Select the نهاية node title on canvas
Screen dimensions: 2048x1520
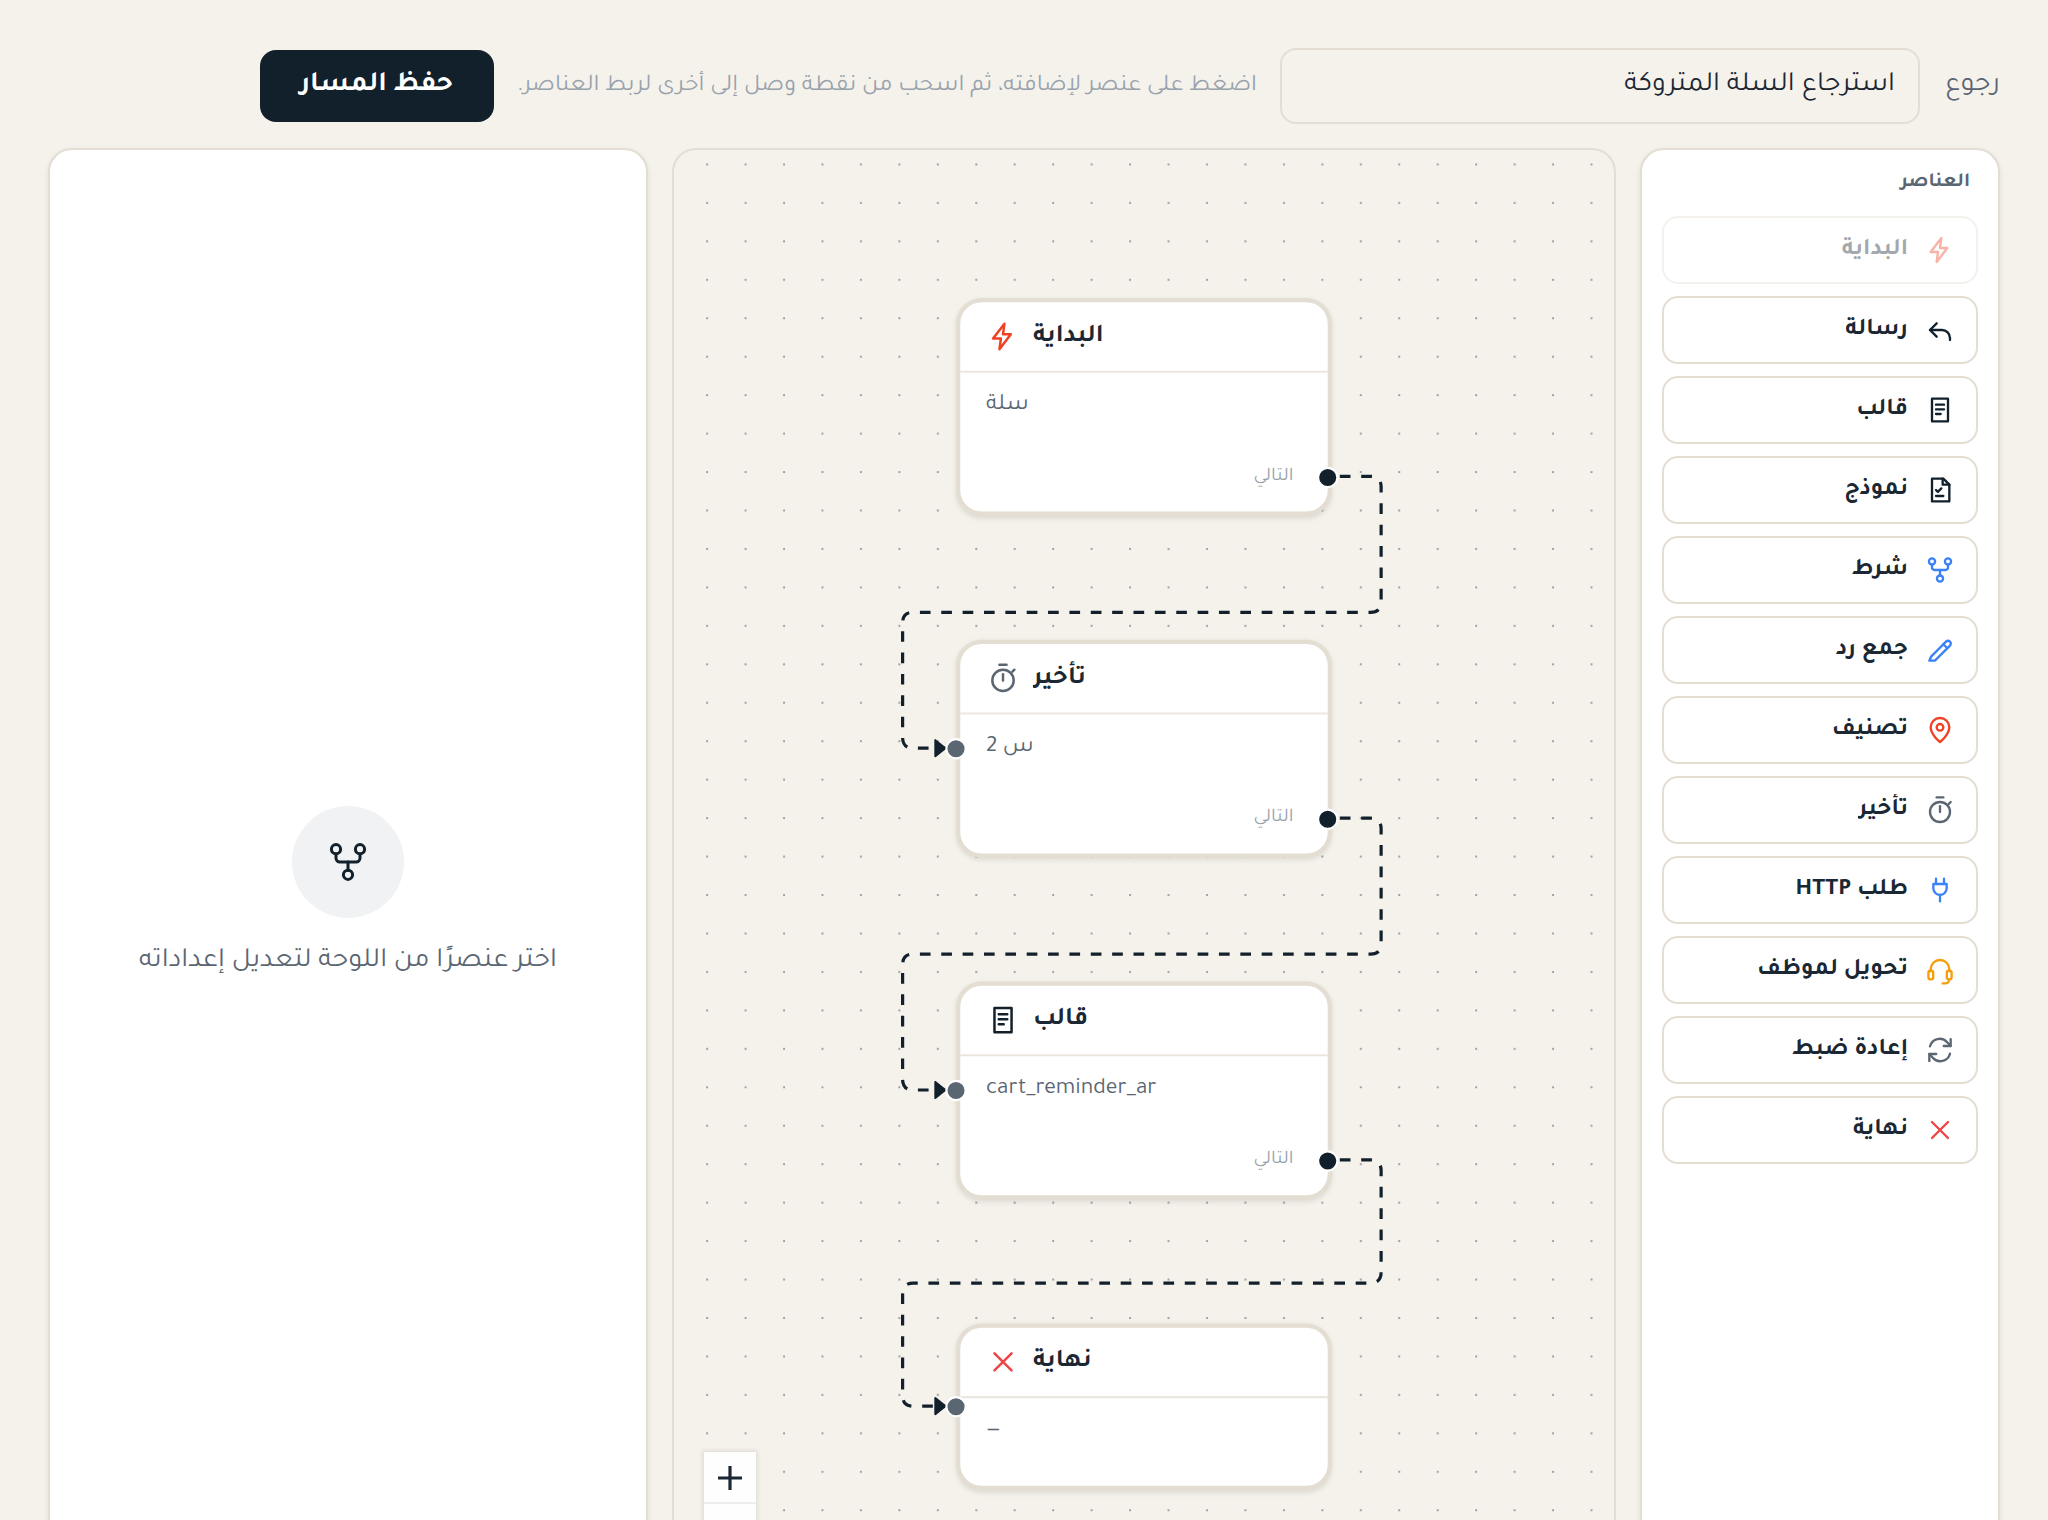pos(1062,1359)
